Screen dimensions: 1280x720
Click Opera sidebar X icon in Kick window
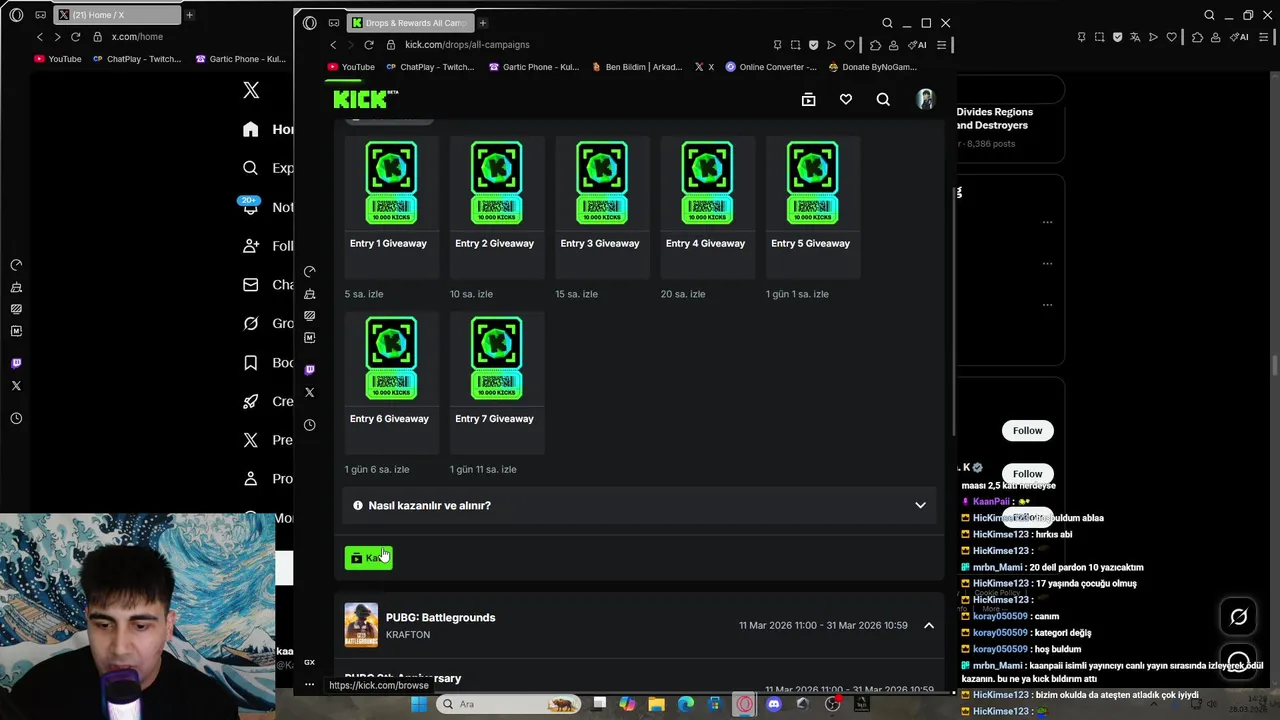309,393
